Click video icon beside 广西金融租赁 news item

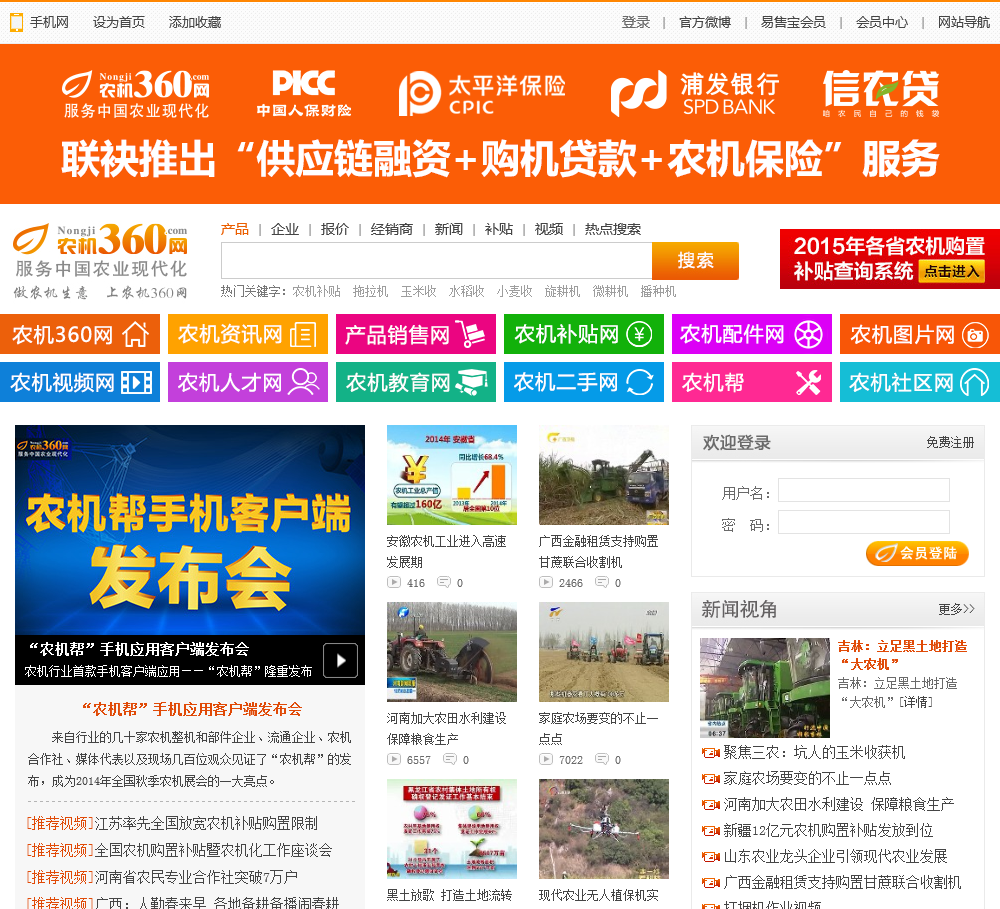coord(710,883)
